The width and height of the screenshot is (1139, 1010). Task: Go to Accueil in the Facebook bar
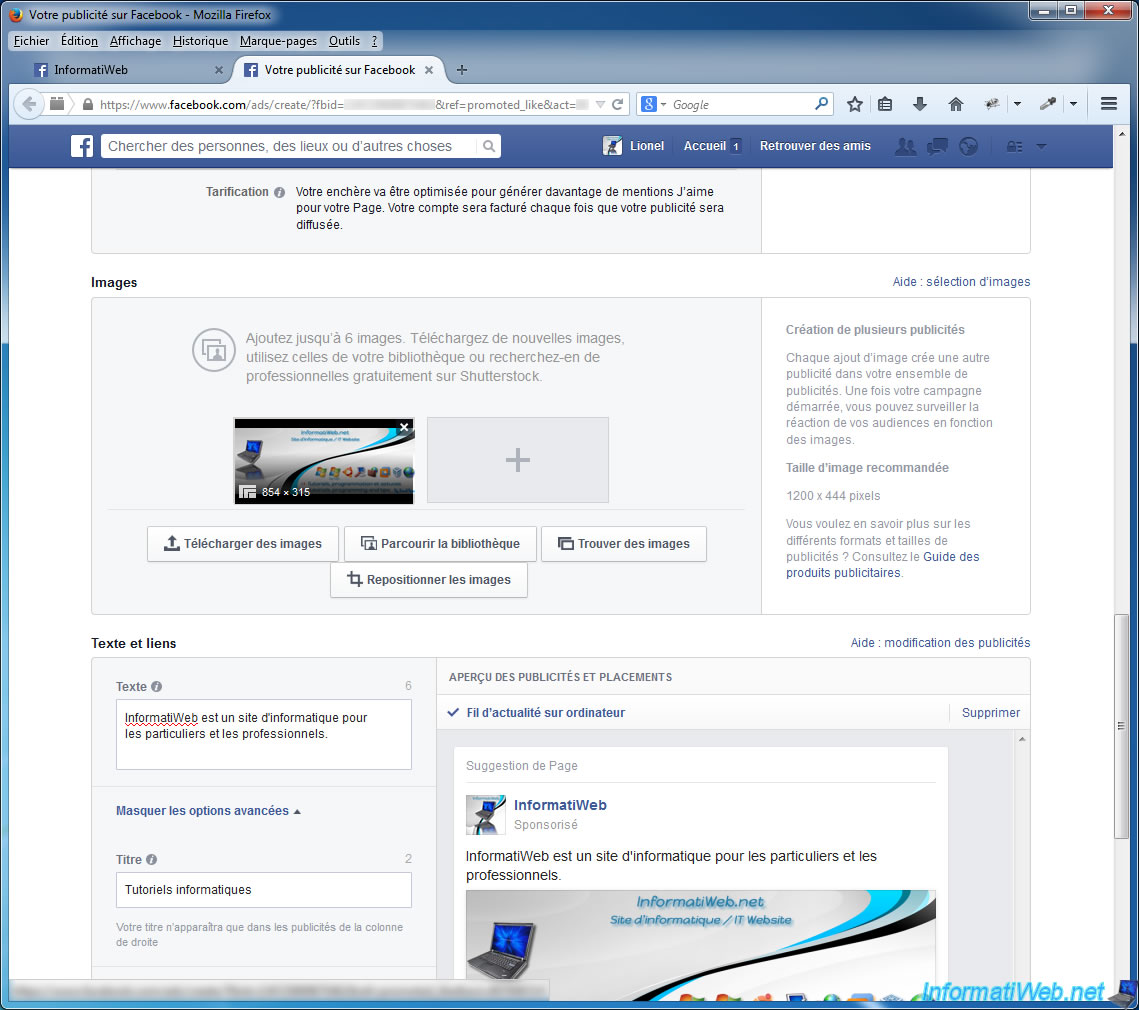coord(705,146)
